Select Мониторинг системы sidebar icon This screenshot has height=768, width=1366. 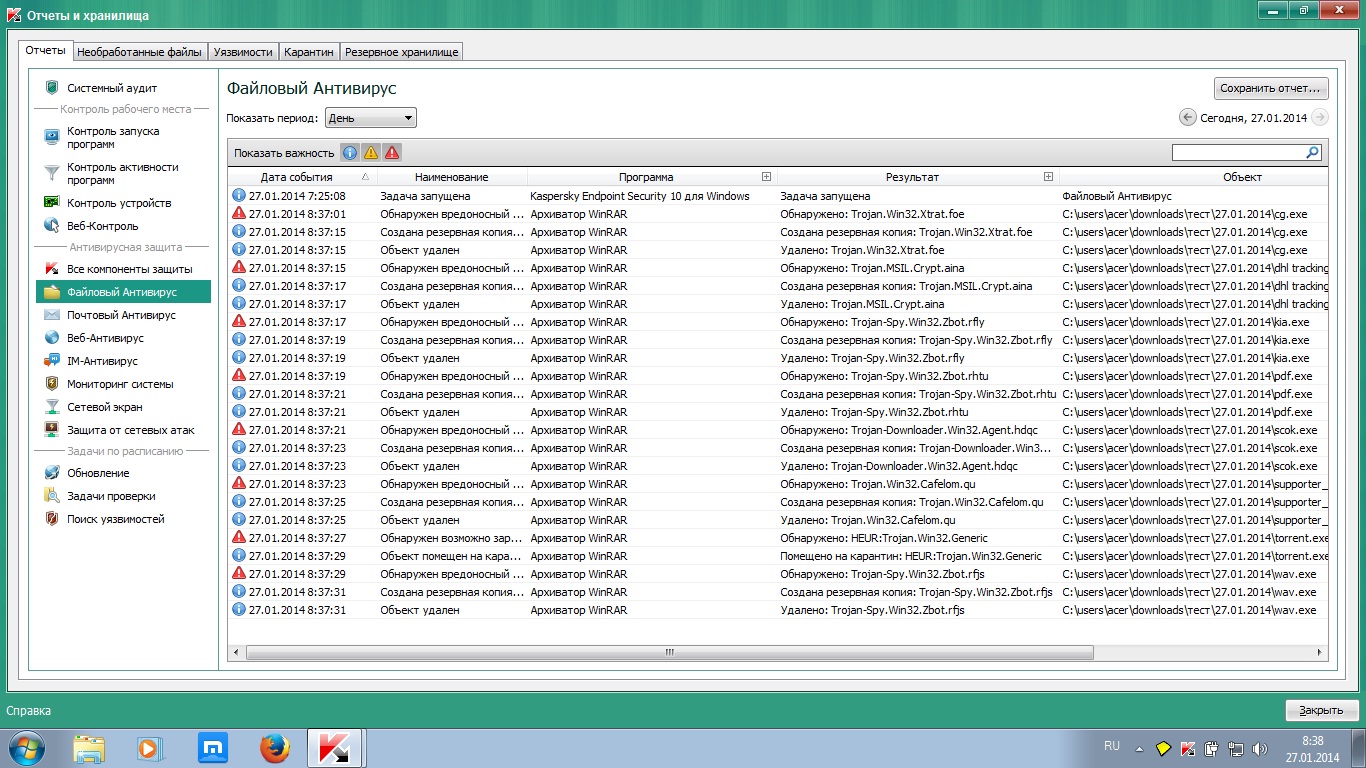(51, 384)
